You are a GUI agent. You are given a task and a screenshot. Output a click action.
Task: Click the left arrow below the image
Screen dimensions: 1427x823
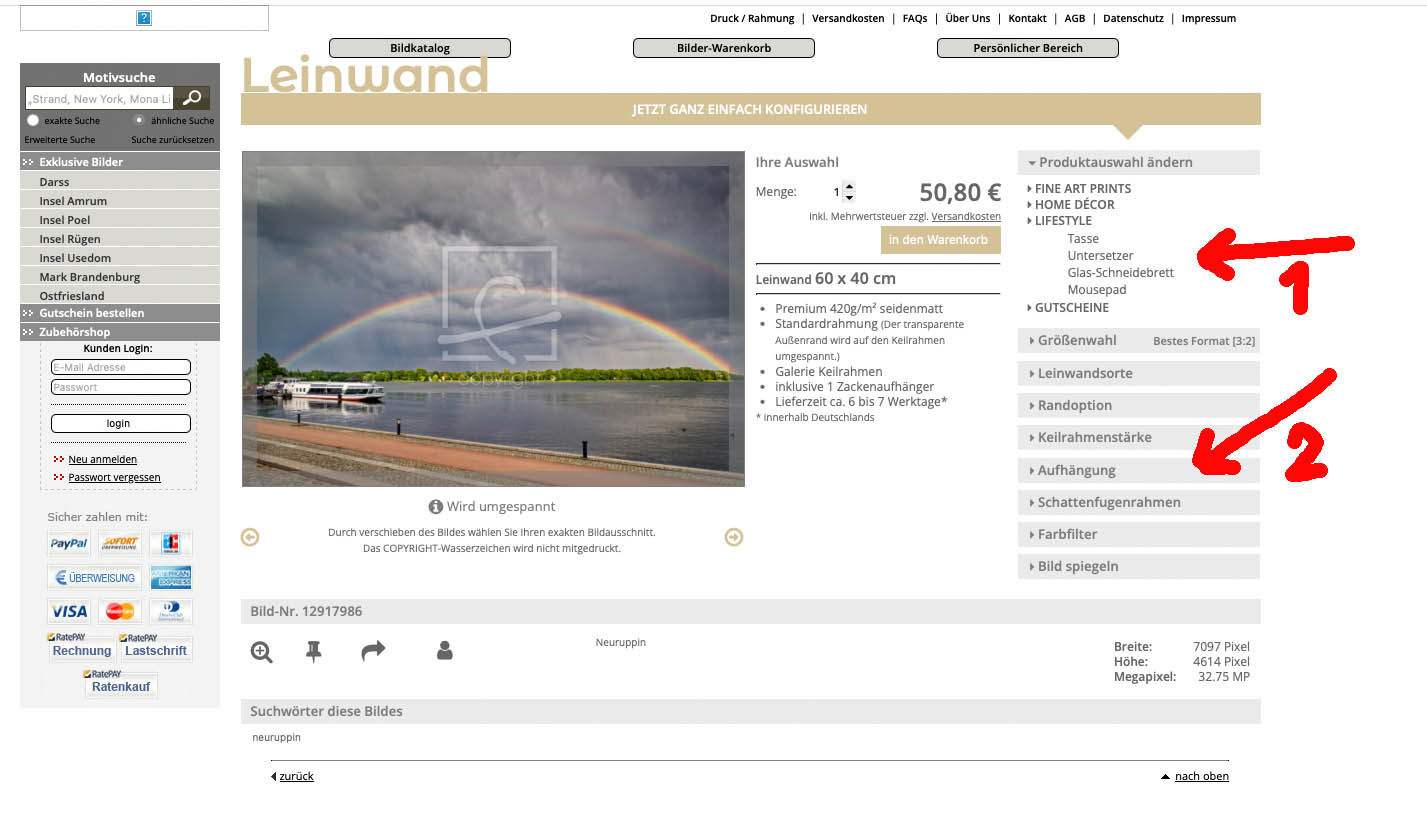coord(250,538)
